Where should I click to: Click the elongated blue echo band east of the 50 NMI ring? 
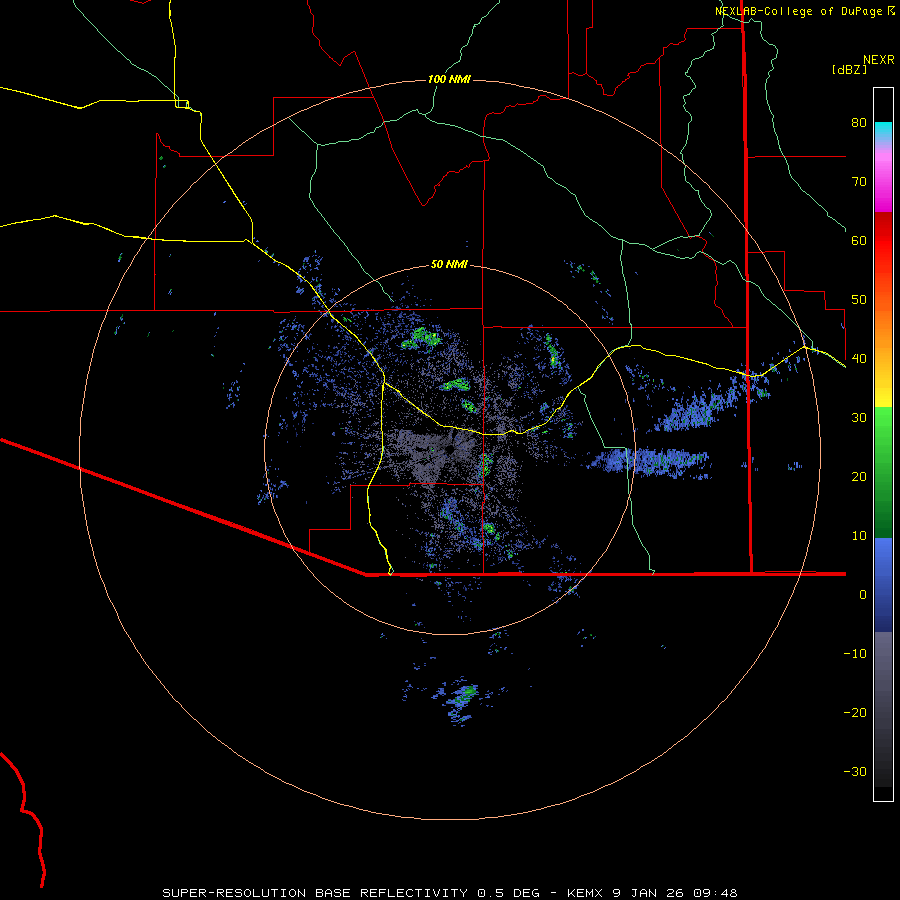click(649, 461)
